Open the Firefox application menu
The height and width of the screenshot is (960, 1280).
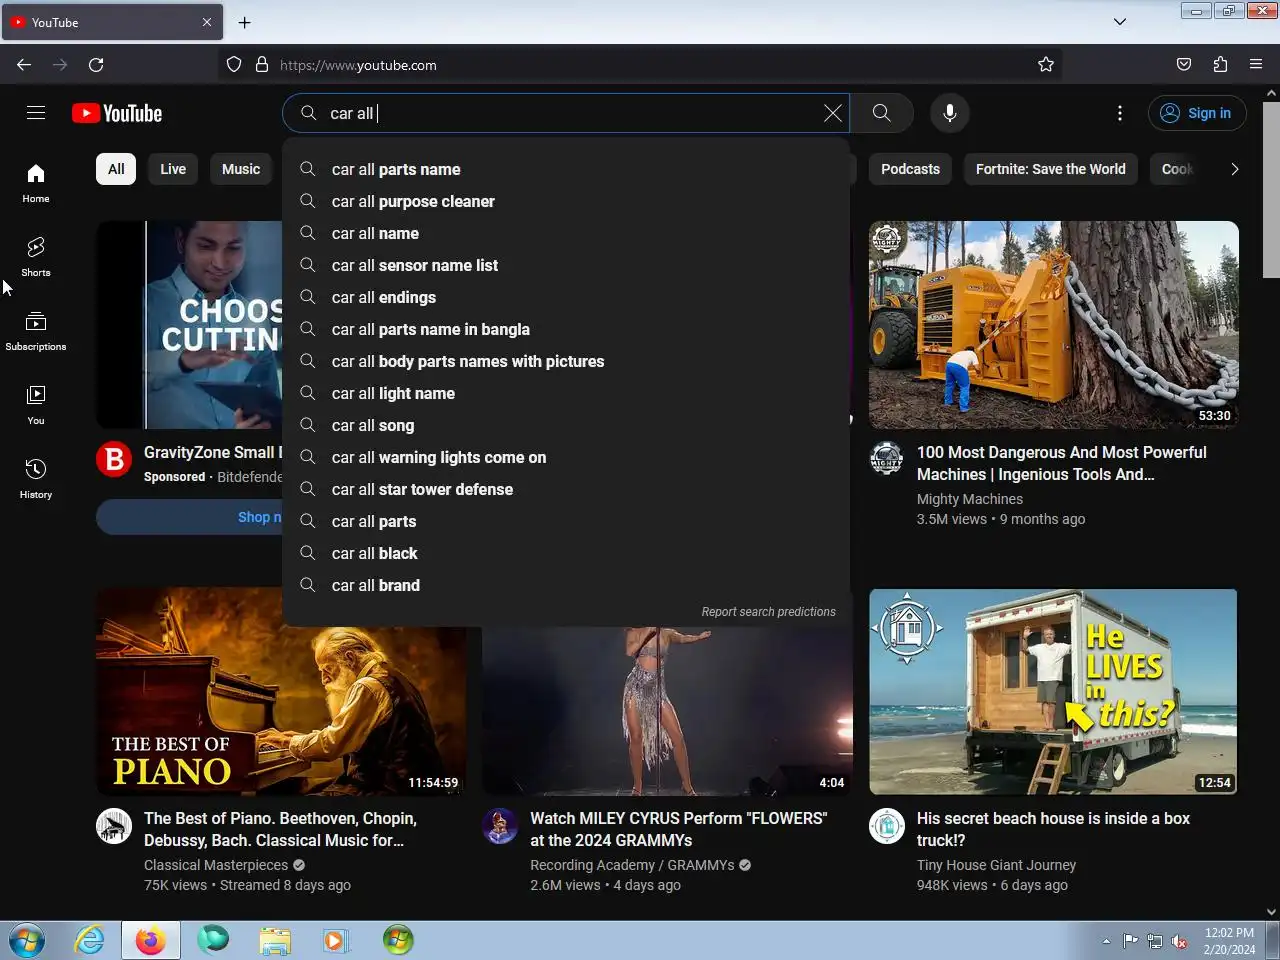[1256, 65]
